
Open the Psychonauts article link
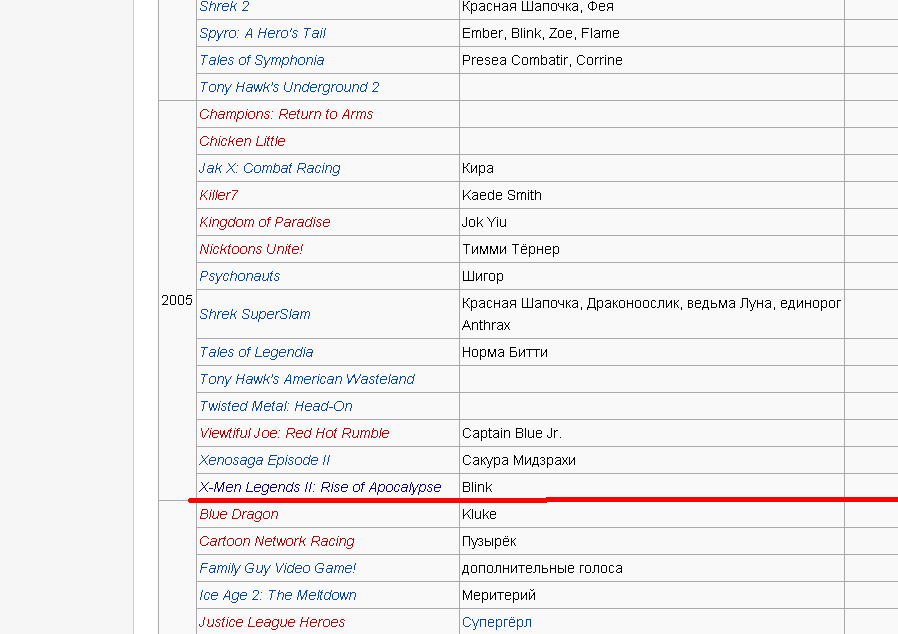(x=239, y=276)
